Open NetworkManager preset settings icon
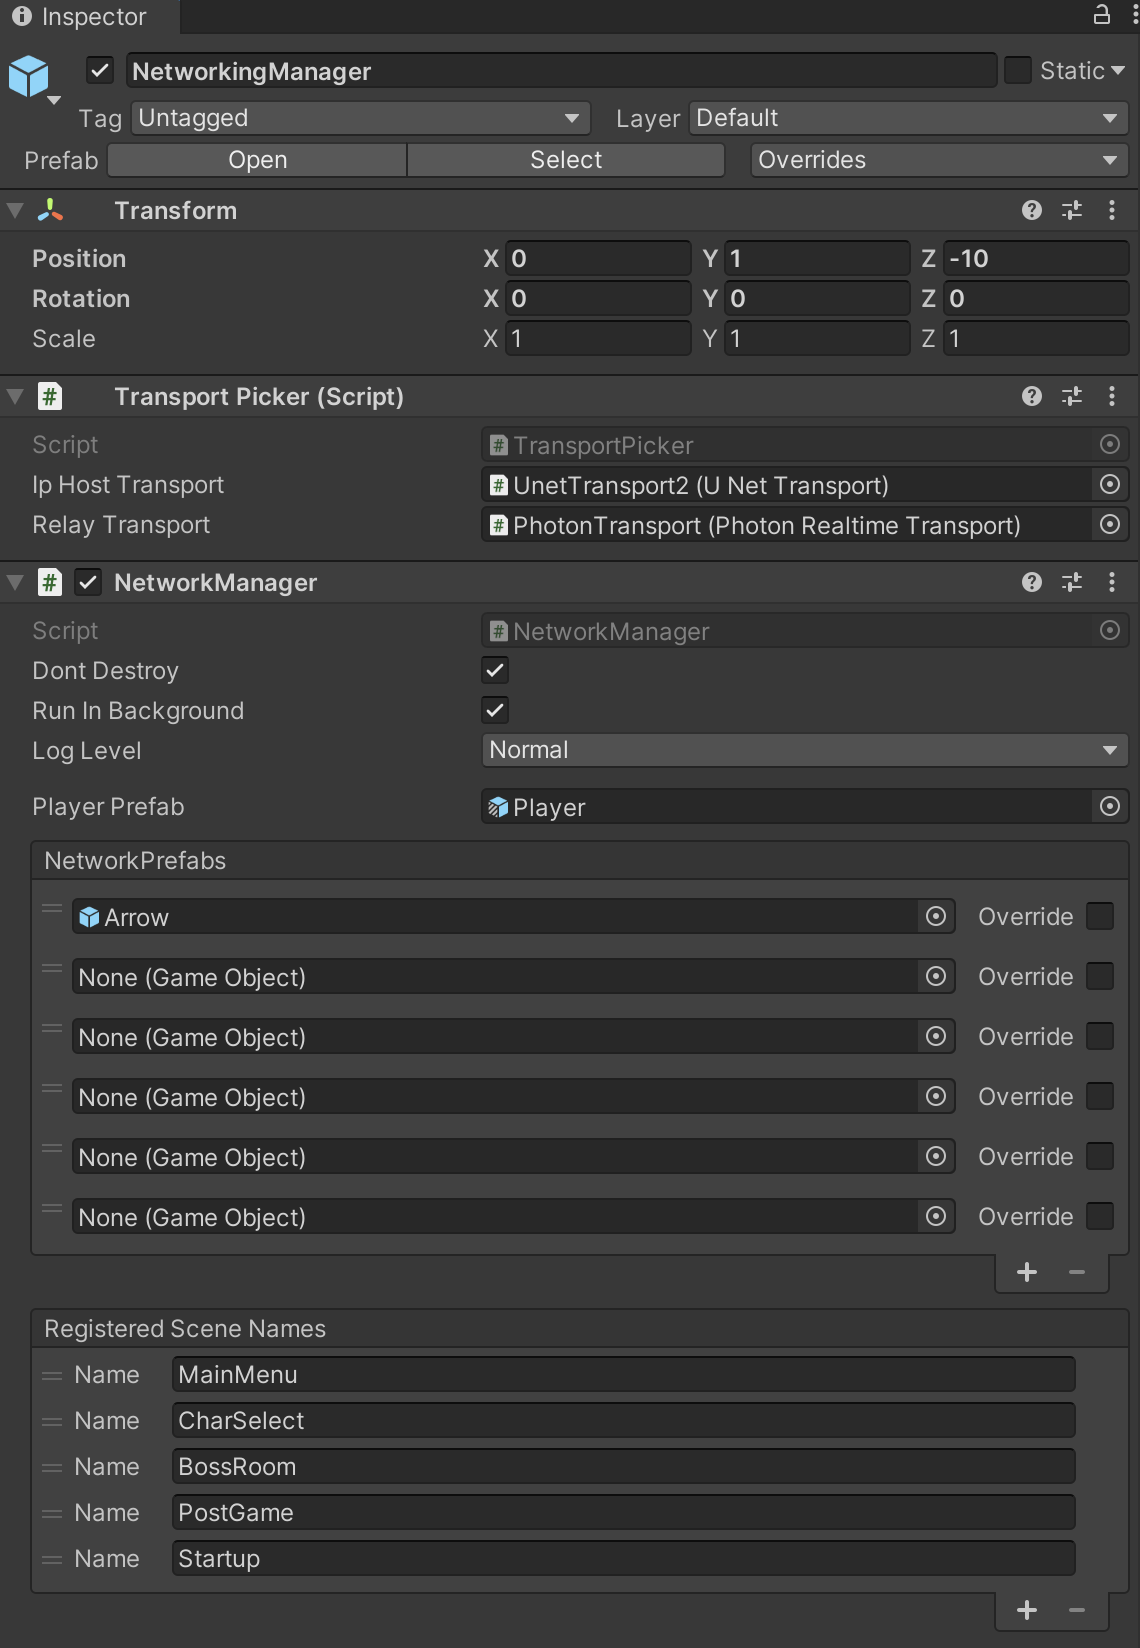1140x1648 pixels. [x=1072, y=582]
